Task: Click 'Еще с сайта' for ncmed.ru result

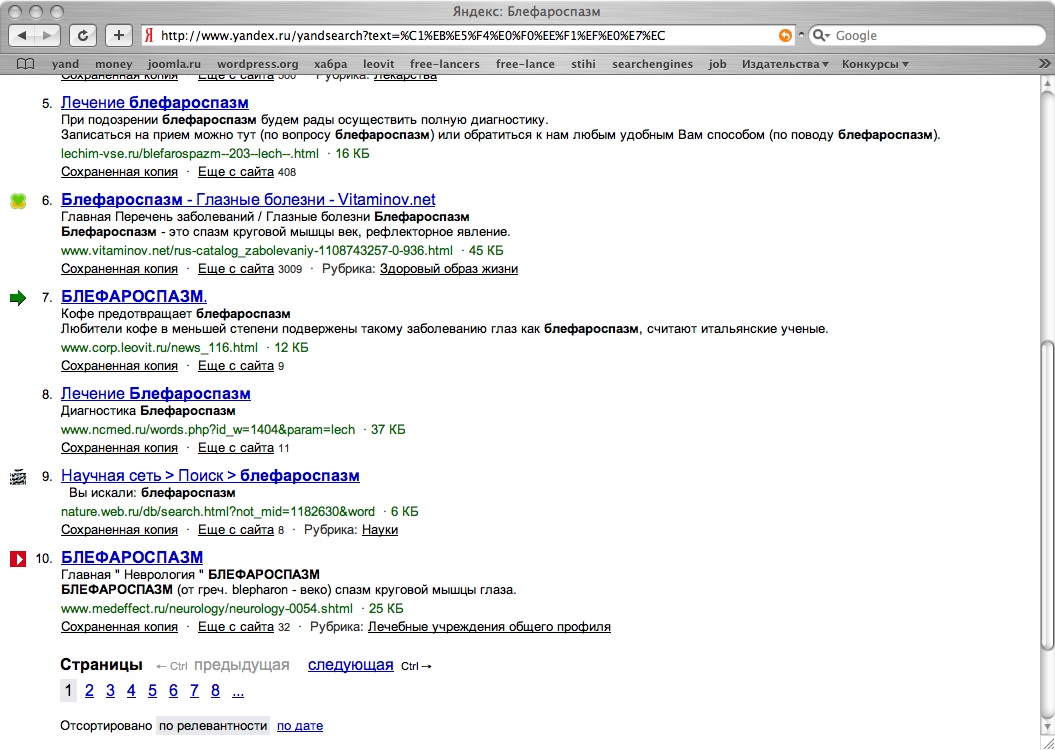Action: click(235, 448)
